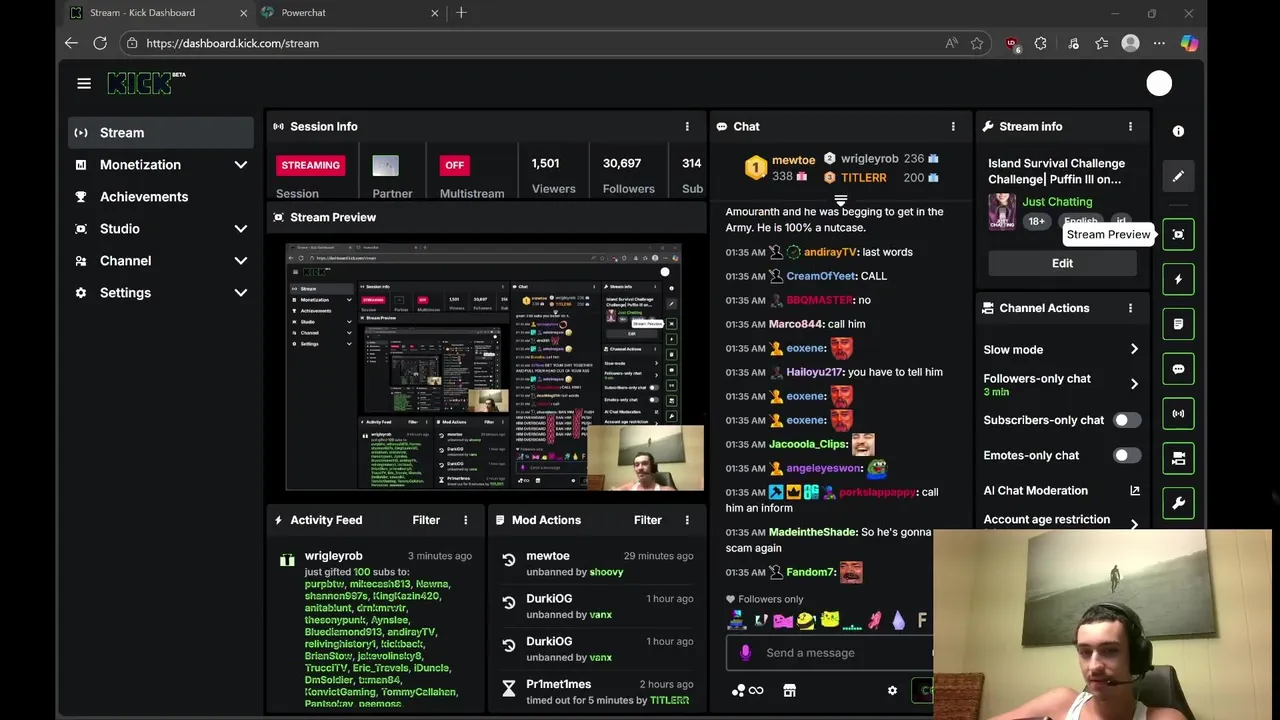Click the Multistream OFF badge
The width and height of the screenshot is (1280, 720).
click(455, 165)
